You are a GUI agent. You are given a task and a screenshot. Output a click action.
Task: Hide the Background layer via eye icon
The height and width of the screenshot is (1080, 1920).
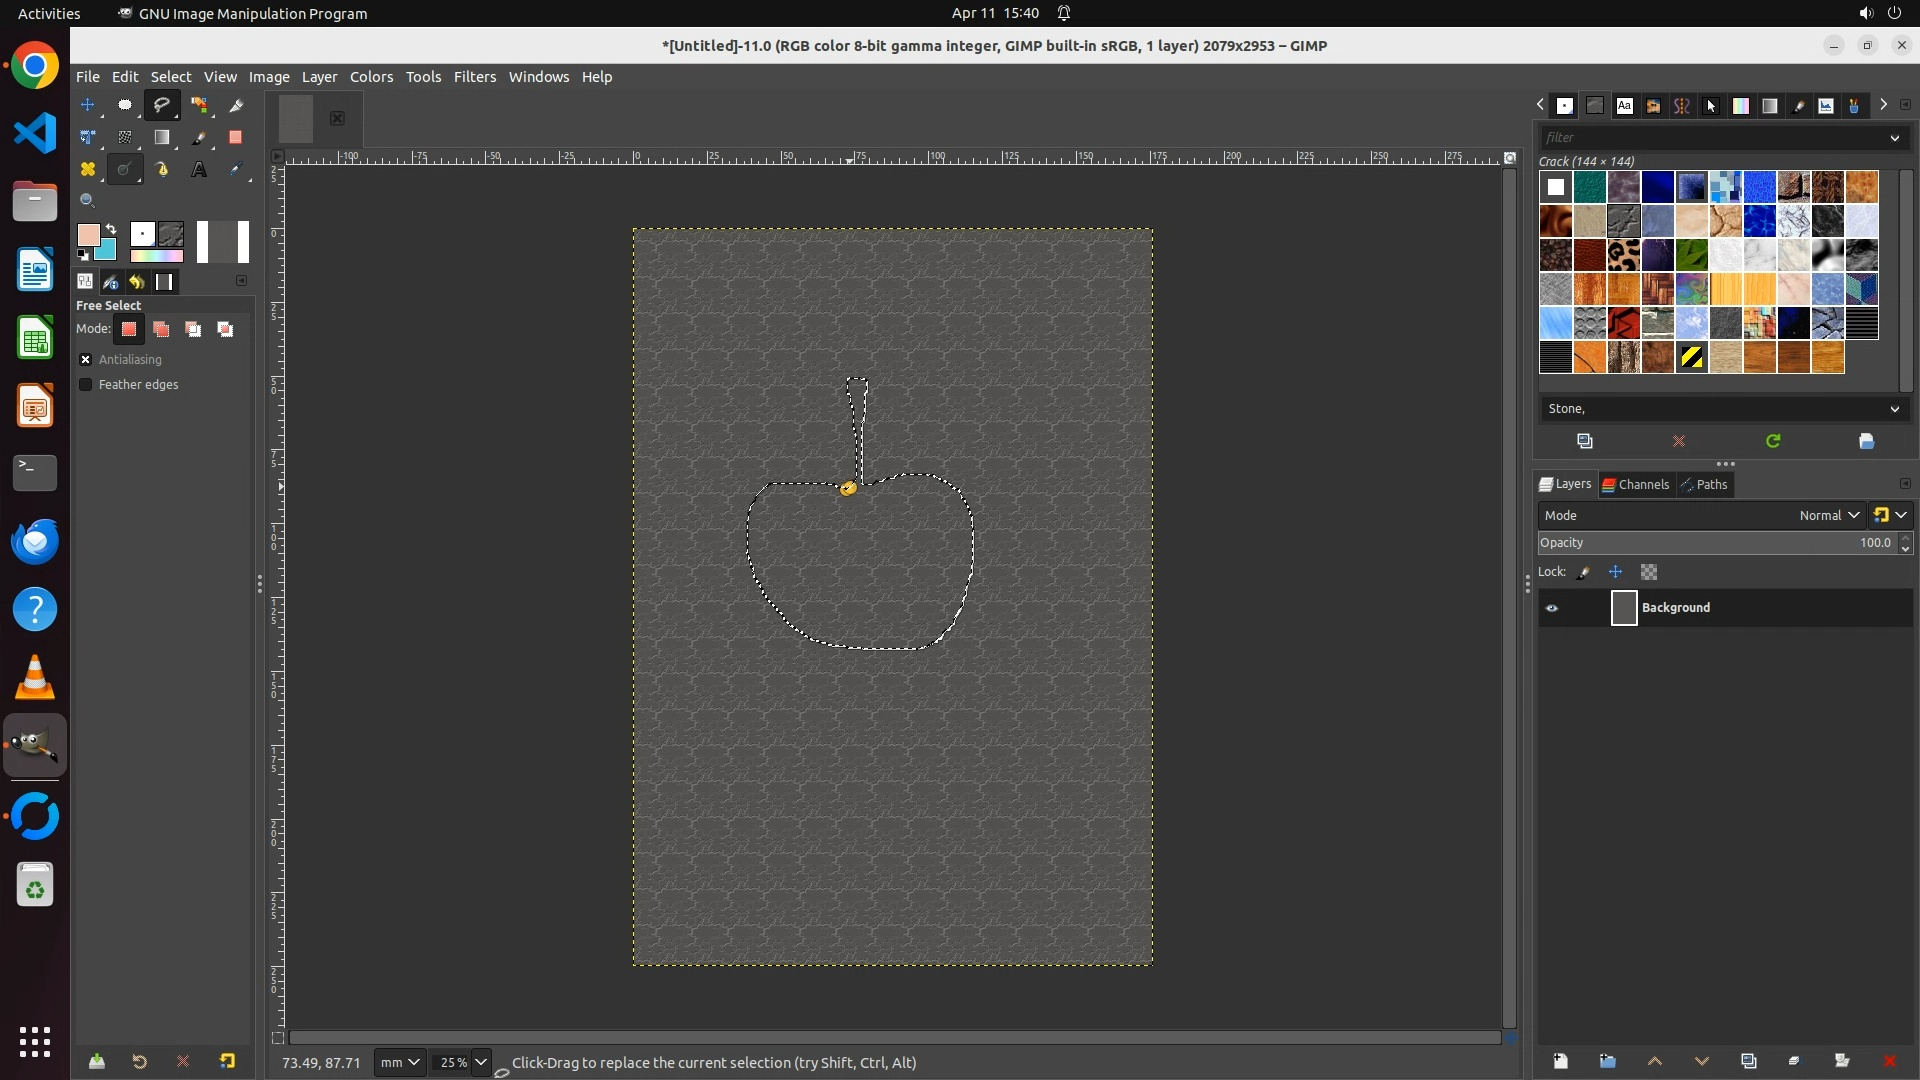click(1552, 608)
